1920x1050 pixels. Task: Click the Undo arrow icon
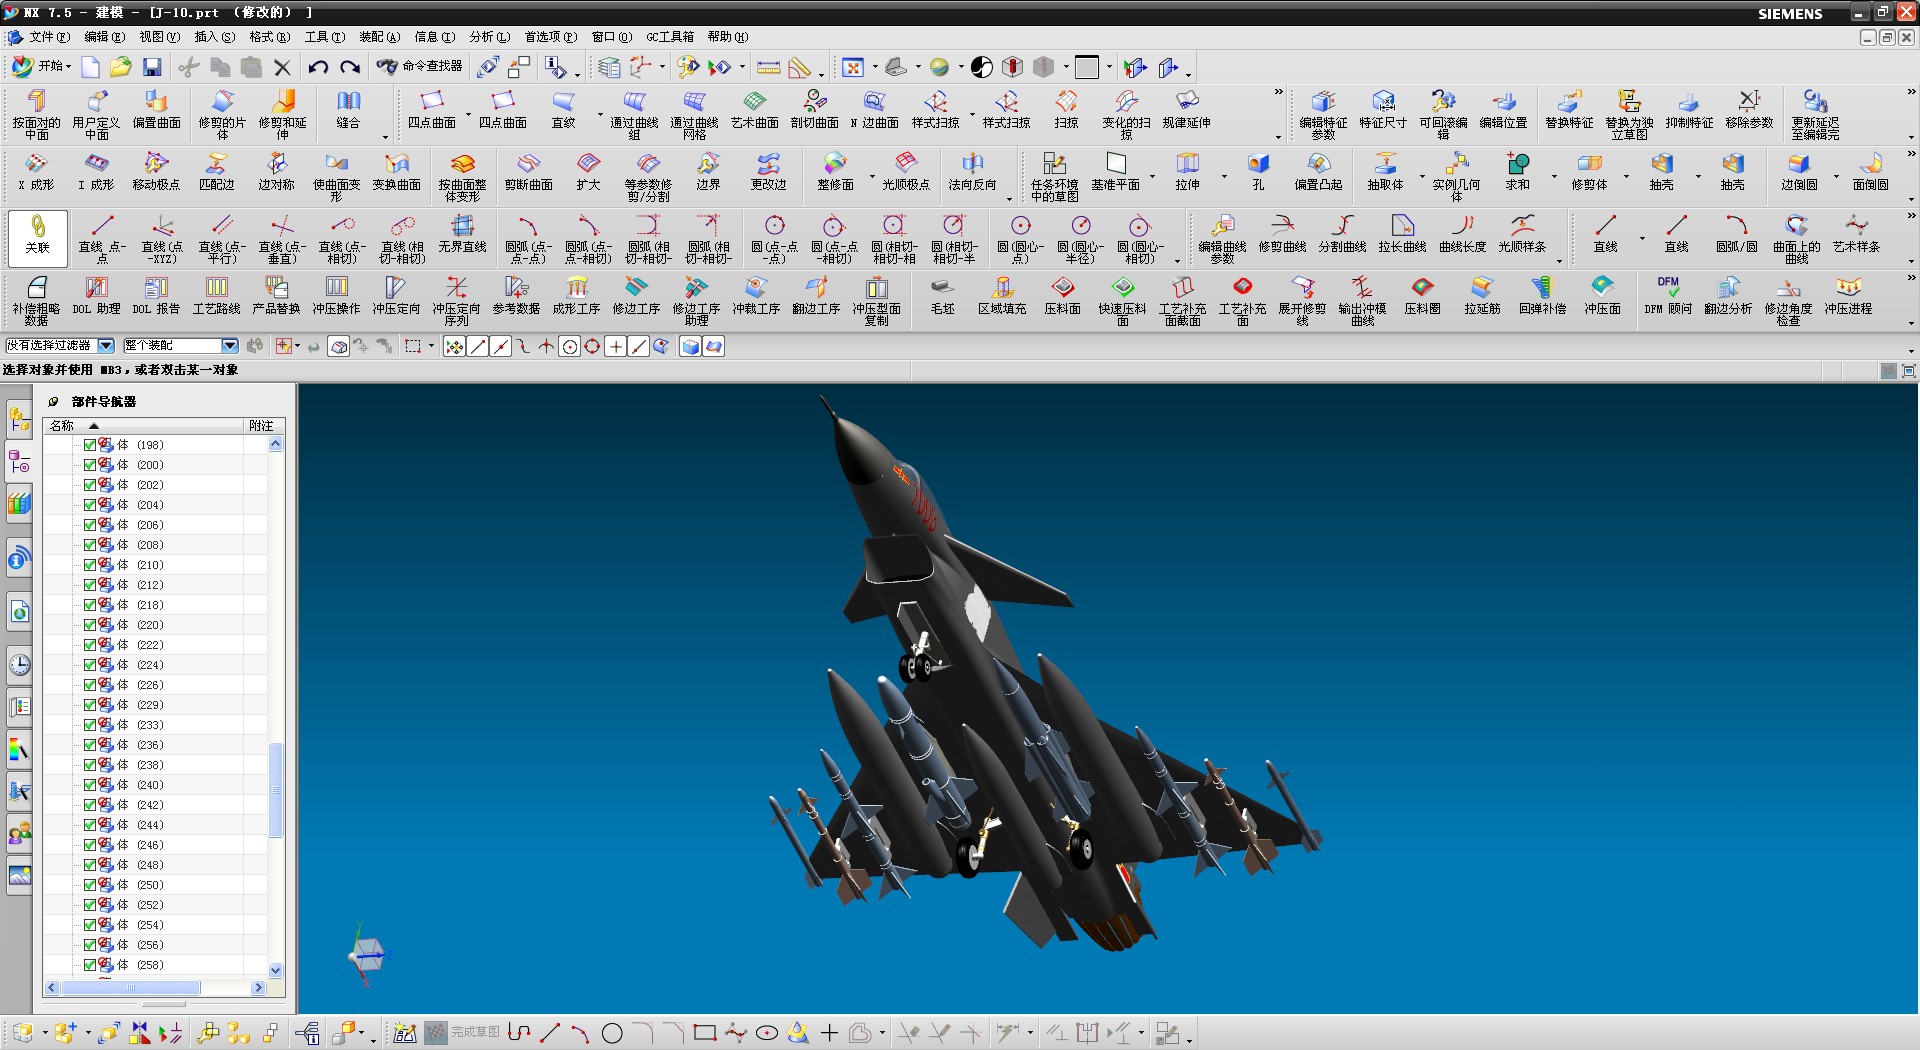point(318,67)
